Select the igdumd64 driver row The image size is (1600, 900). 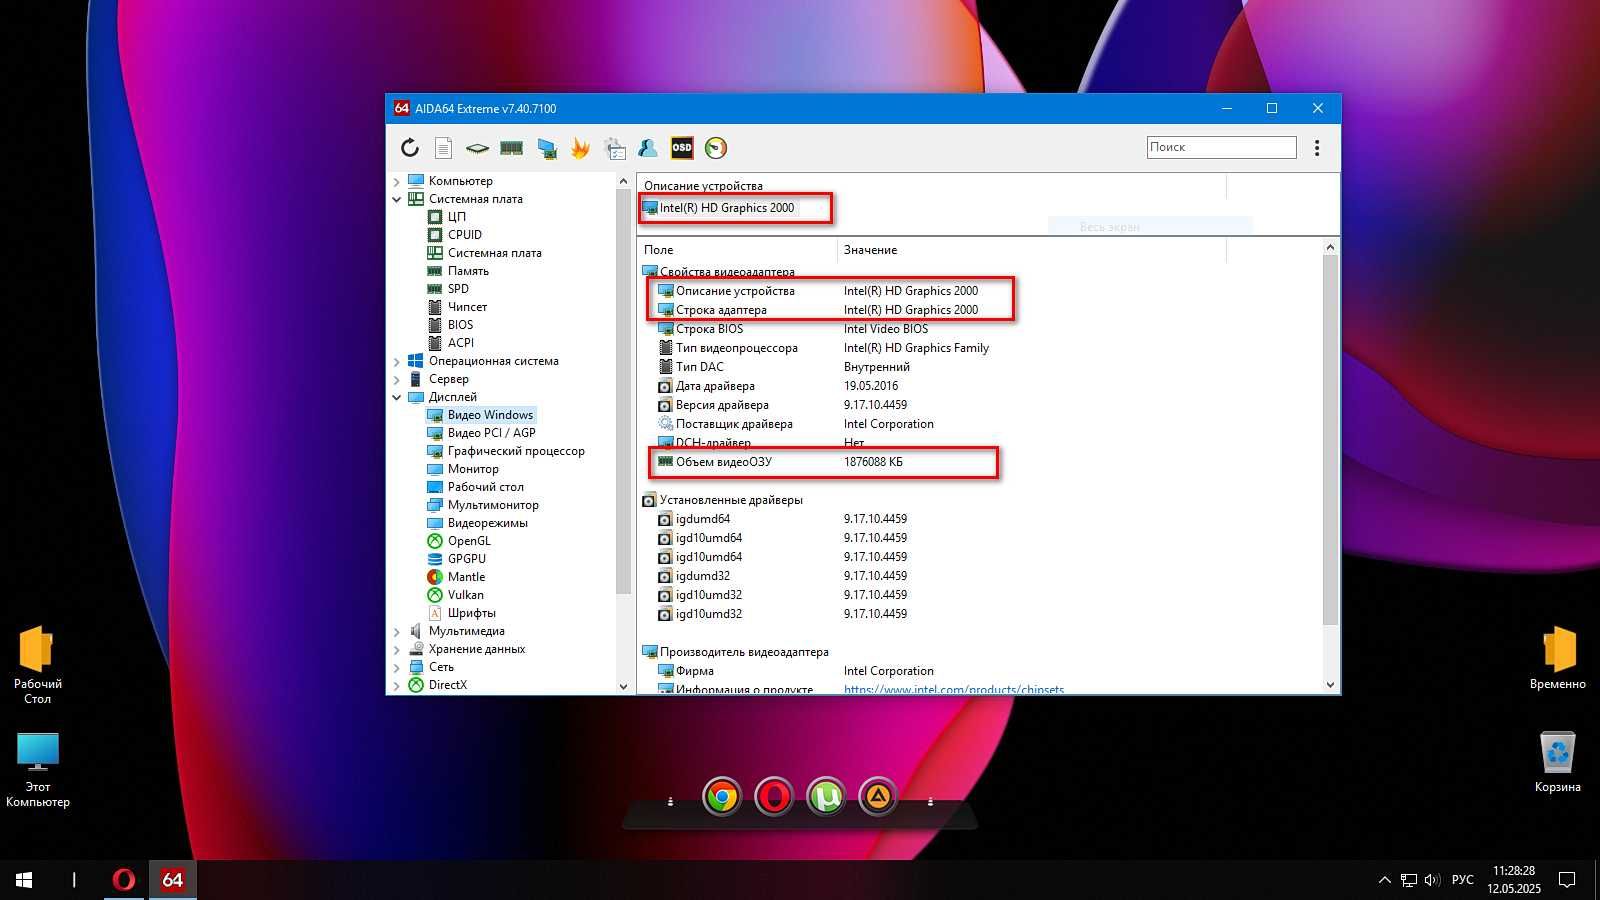[x=702, y=519]
